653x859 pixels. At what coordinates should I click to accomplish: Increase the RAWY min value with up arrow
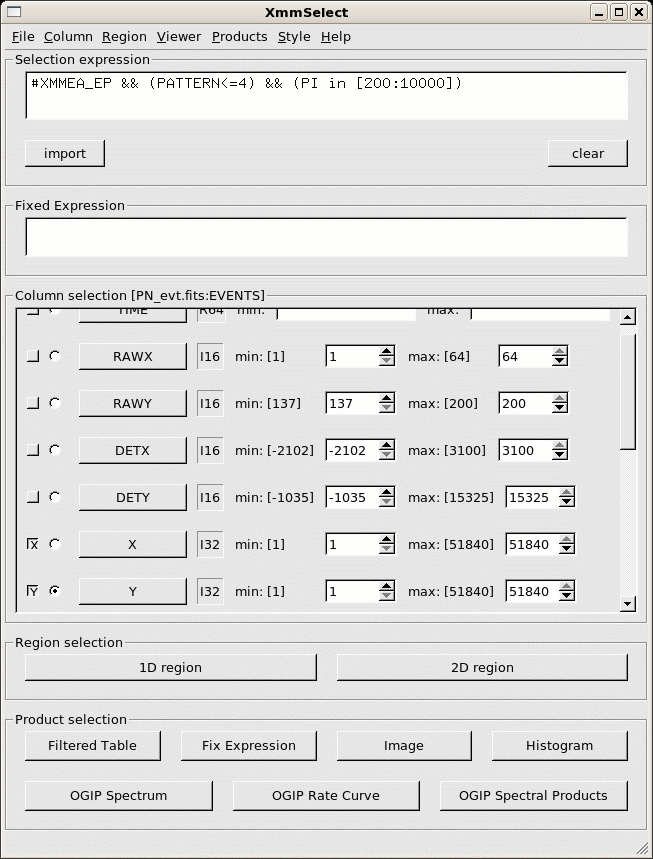[387, 398]
